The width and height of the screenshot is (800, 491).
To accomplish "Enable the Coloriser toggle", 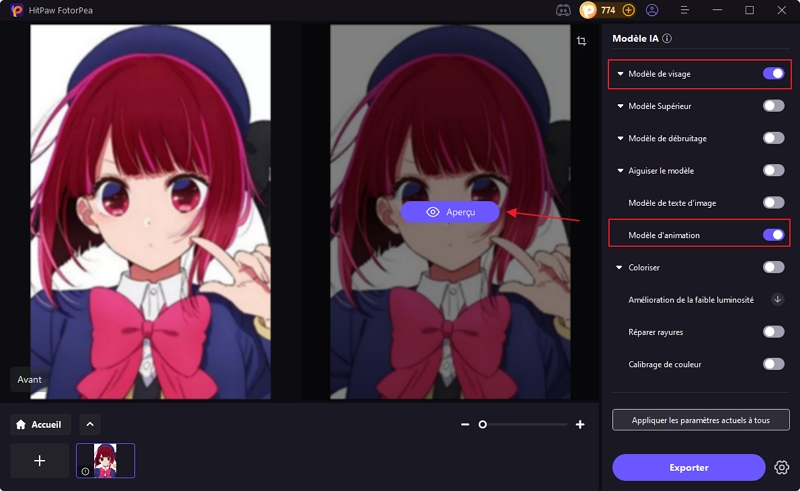I will pos(773,267).
